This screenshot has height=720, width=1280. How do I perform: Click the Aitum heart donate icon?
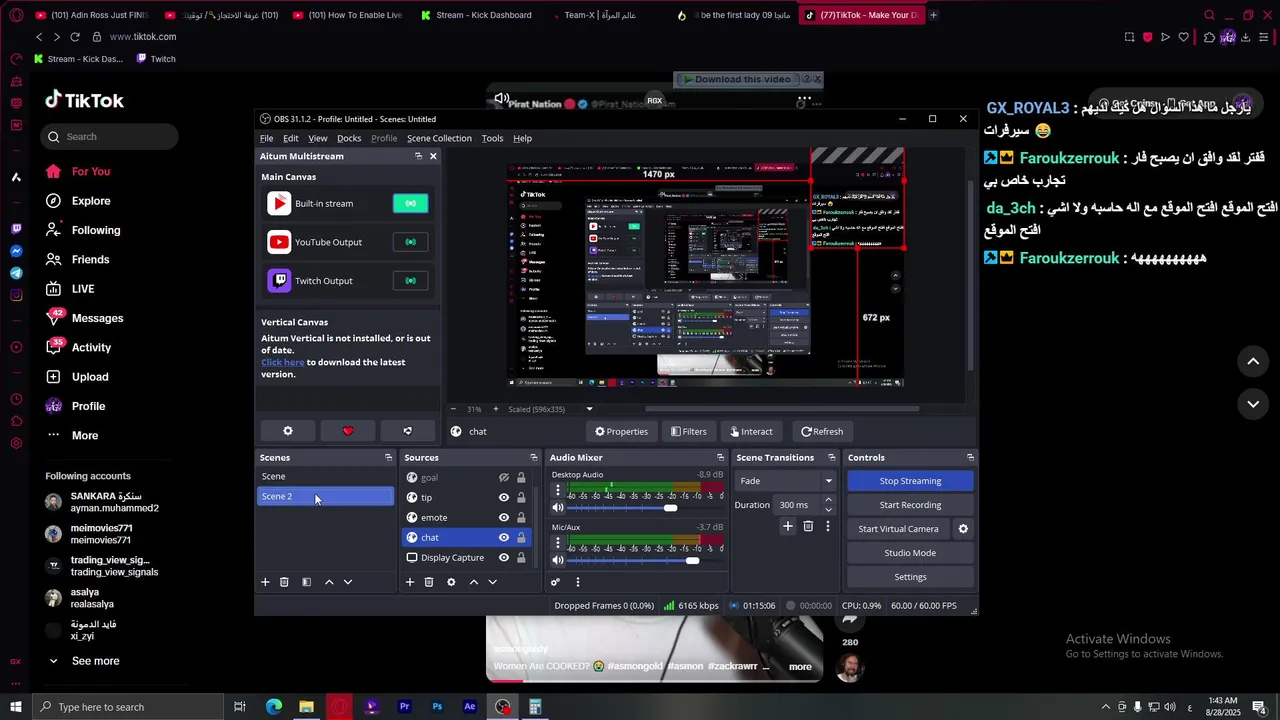pyautogui.click(x=348, y=431)
